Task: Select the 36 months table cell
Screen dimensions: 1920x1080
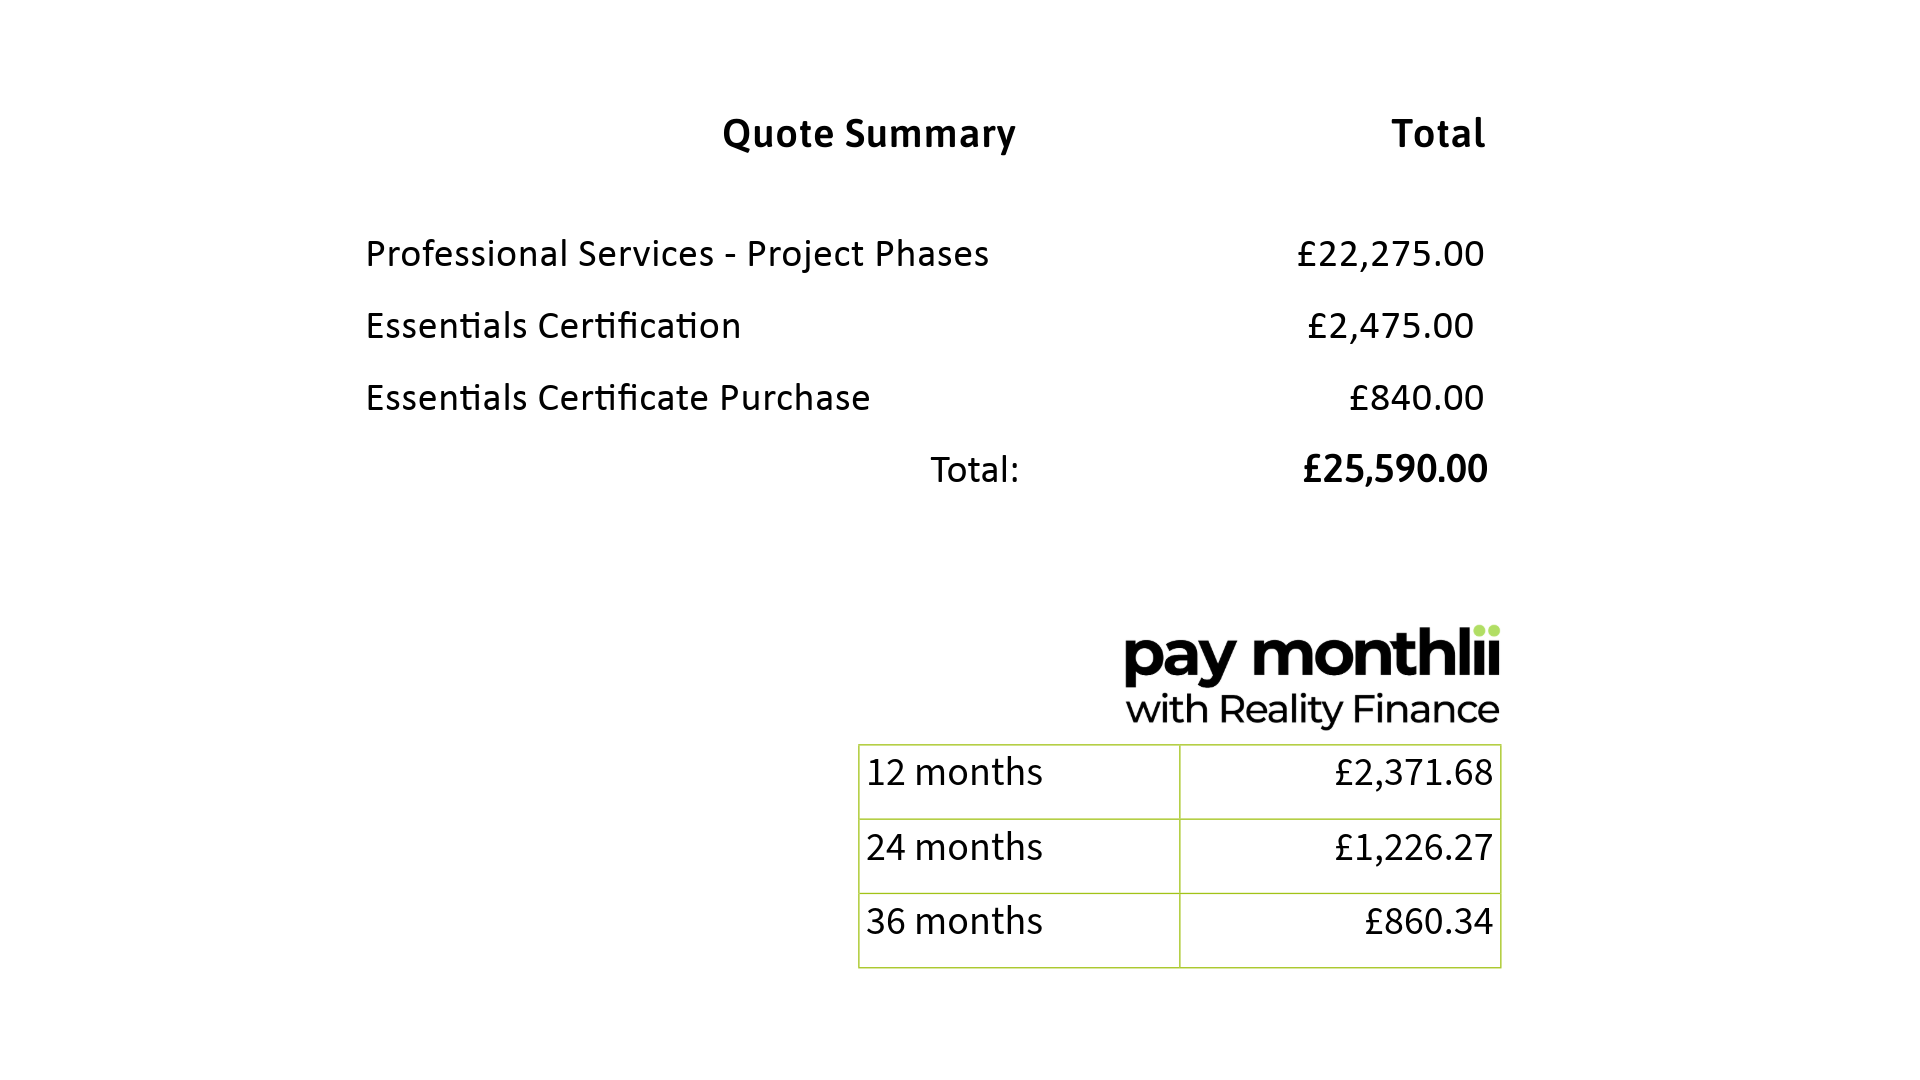Action: (x=1019, y=930)
